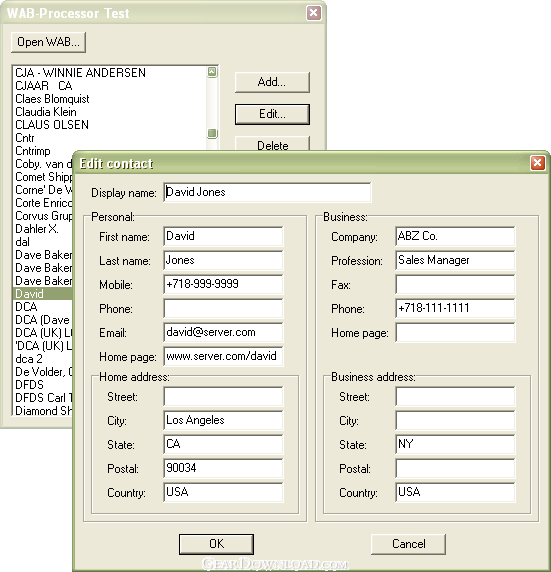Confirm changes with the OK button
Screen dimensions: 551x572
tap(216, 544)
